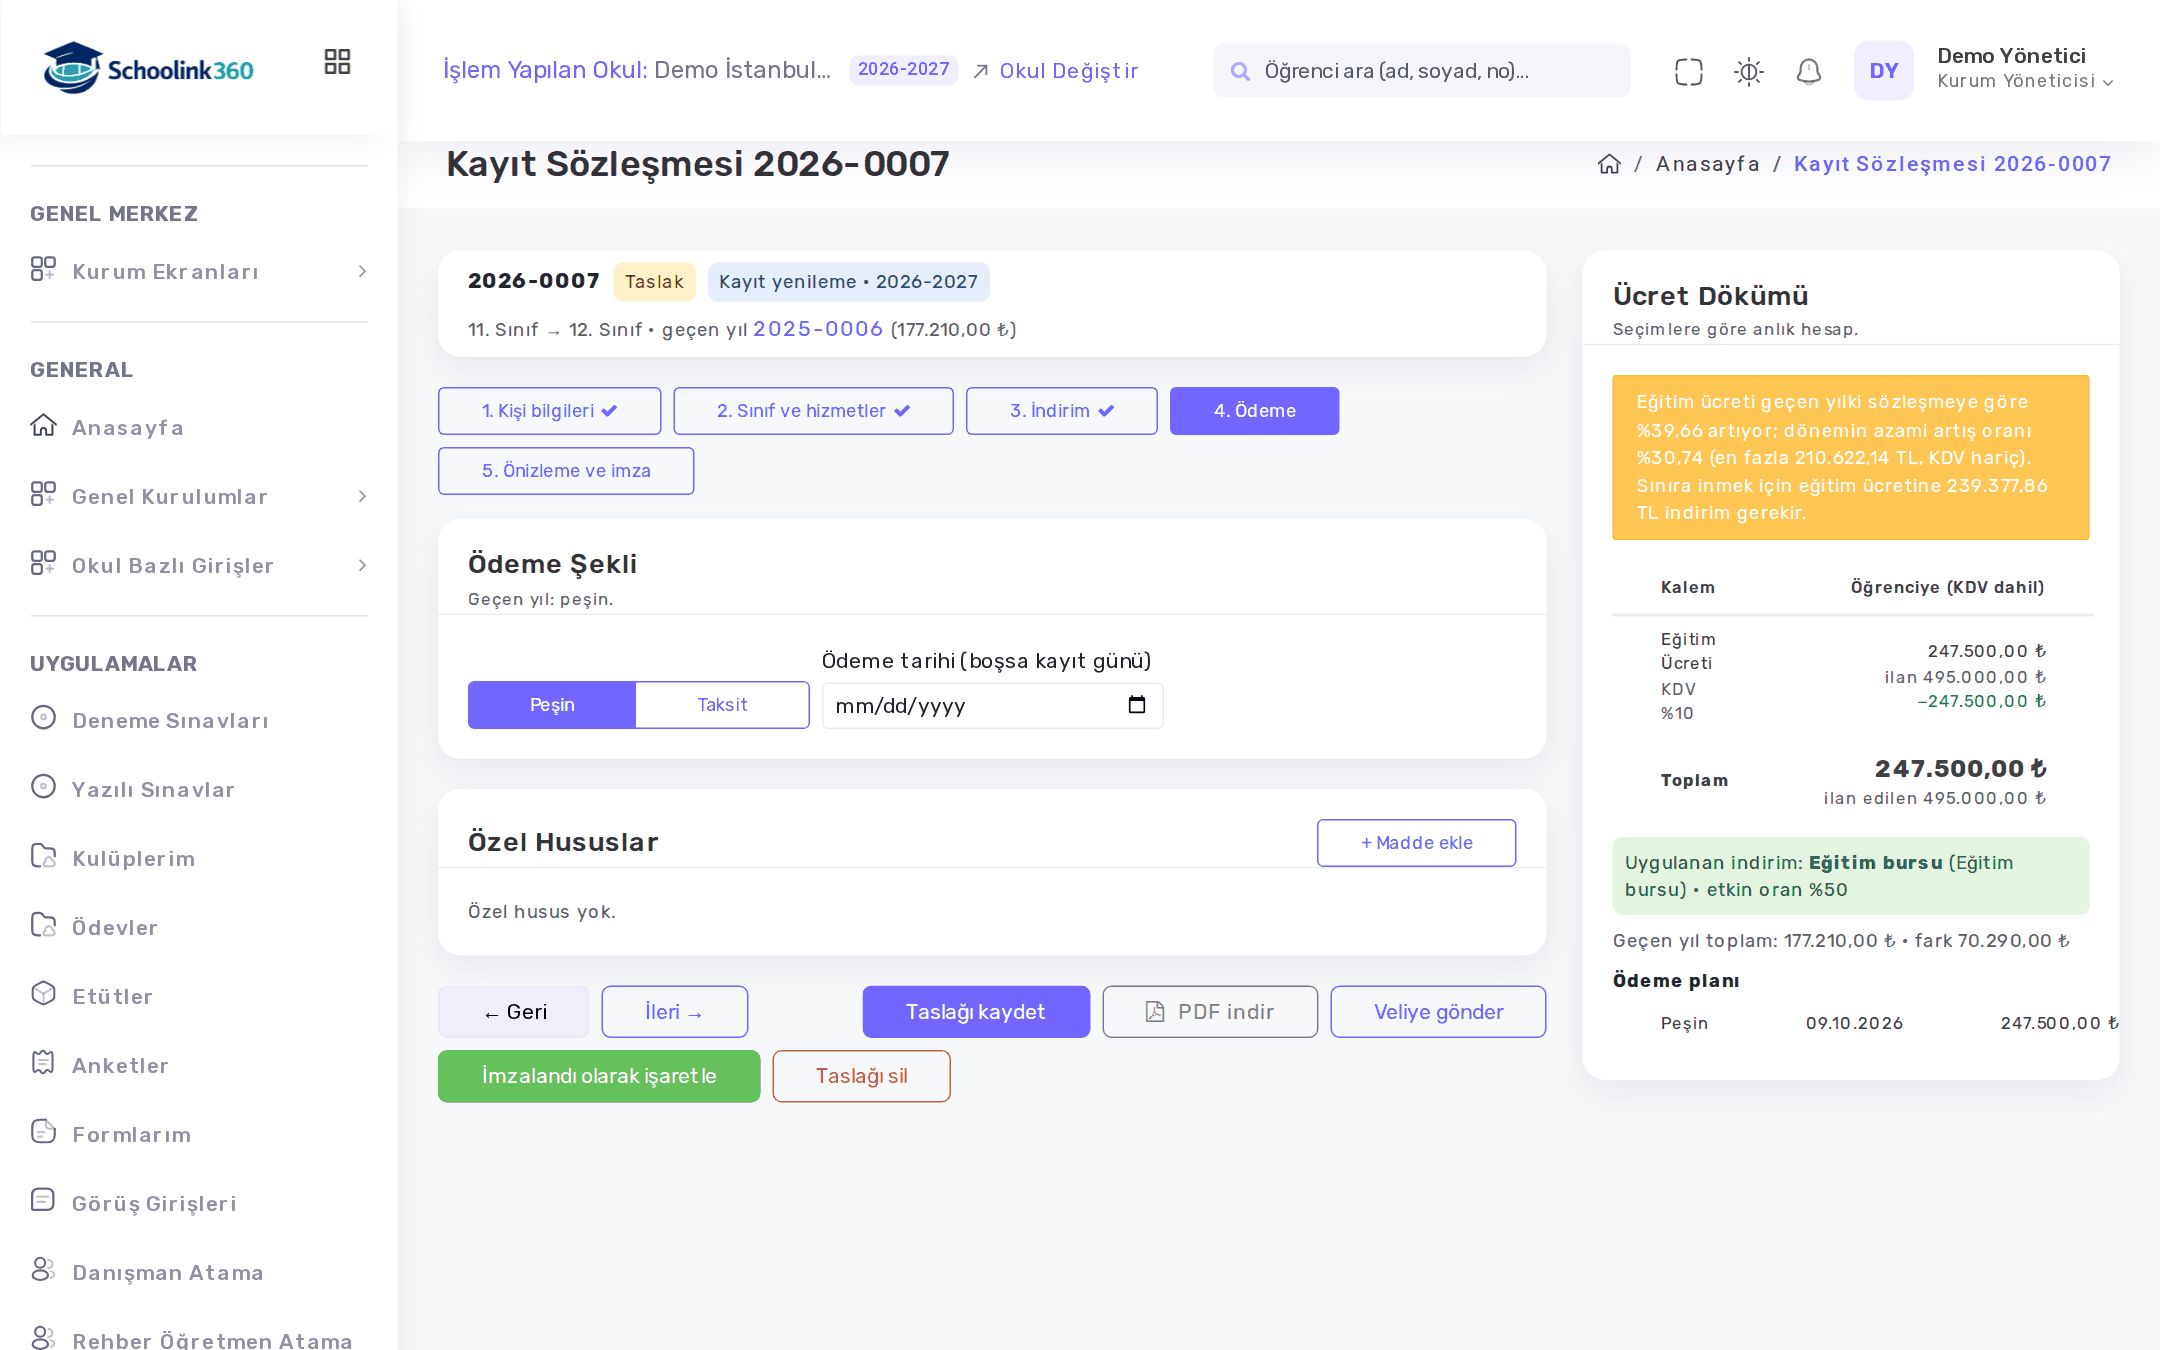Switch theme with the sun icon
The width and height of the screenshot is (2160, 1350).
(1748, 71)
